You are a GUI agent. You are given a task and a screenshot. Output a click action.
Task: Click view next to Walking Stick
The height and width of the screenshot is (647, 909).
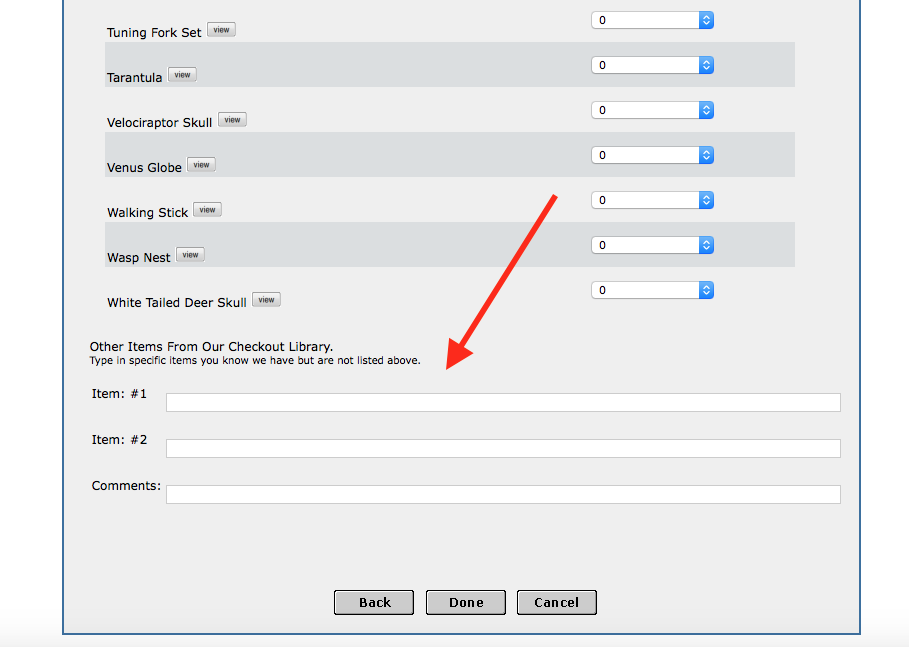(207, 210)
